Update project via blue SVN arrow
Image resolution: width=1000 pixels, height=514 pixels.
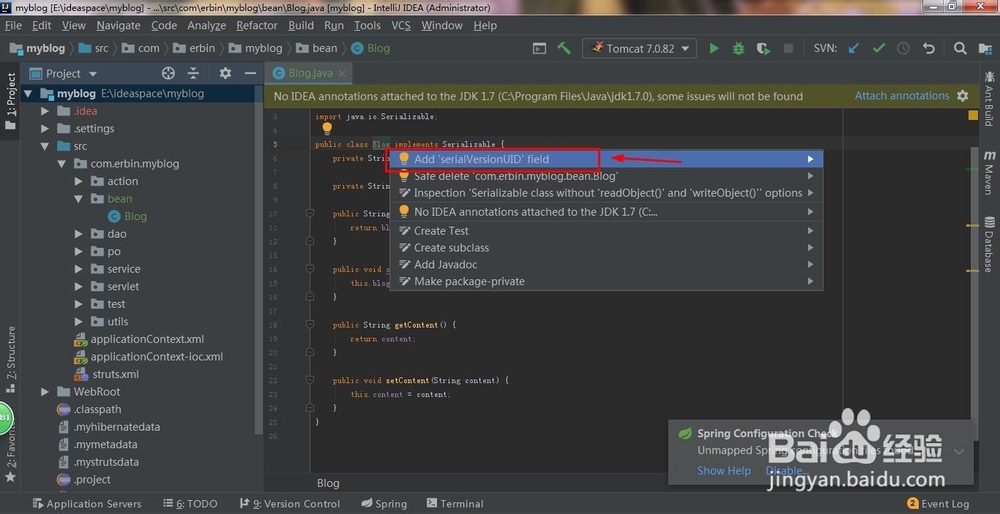(x=853, y=48)
